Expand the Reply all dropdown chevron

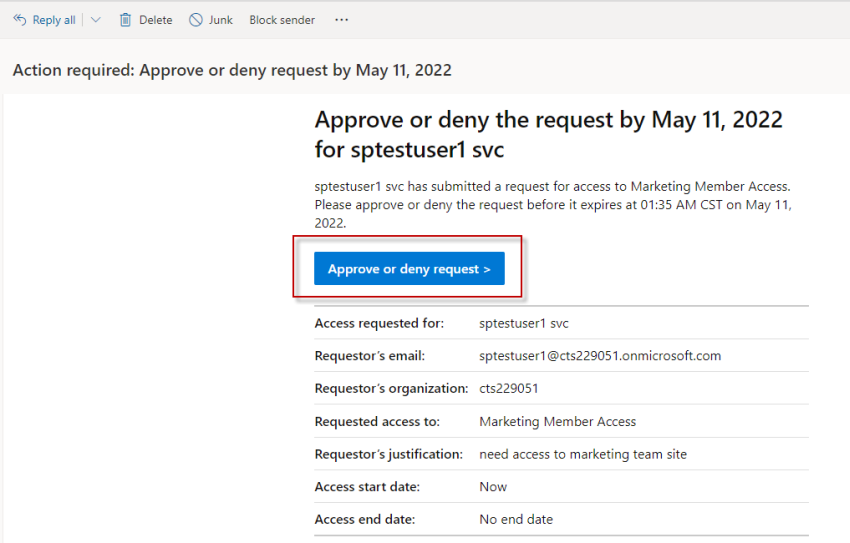(x=96, y=20)
